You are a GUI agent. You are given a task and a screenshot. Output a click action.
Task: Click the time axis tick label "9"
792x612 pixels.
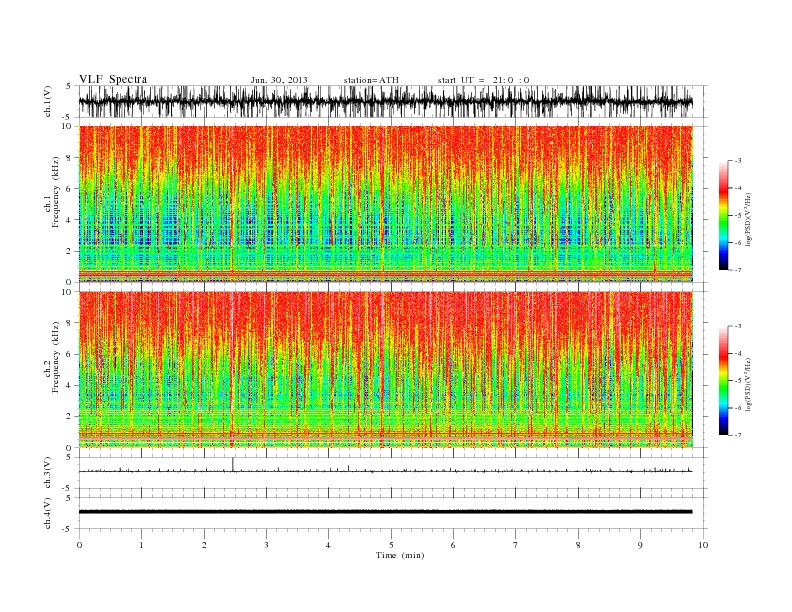[x=640, y=545]
